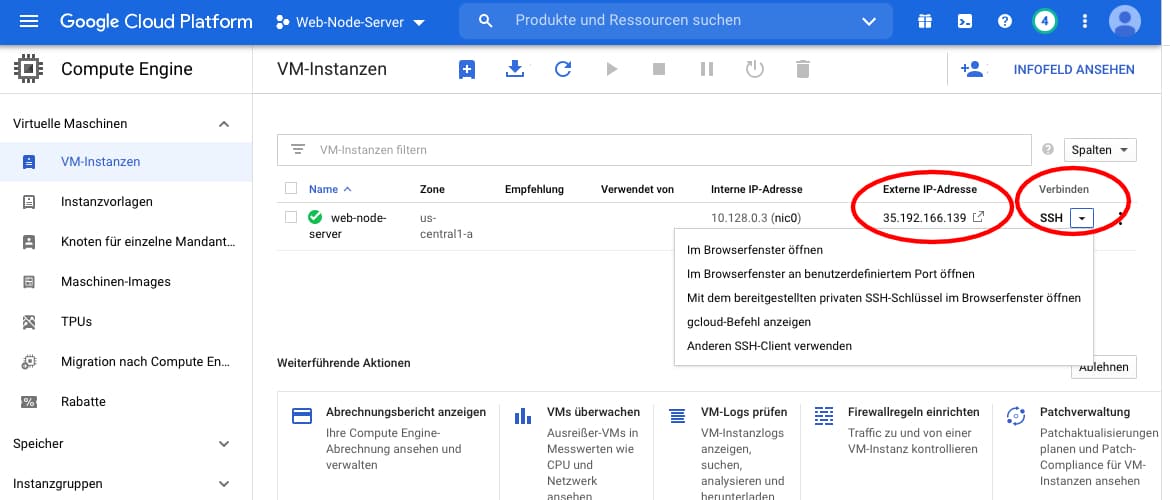Click the Ablehnen button

point(1104,367)
